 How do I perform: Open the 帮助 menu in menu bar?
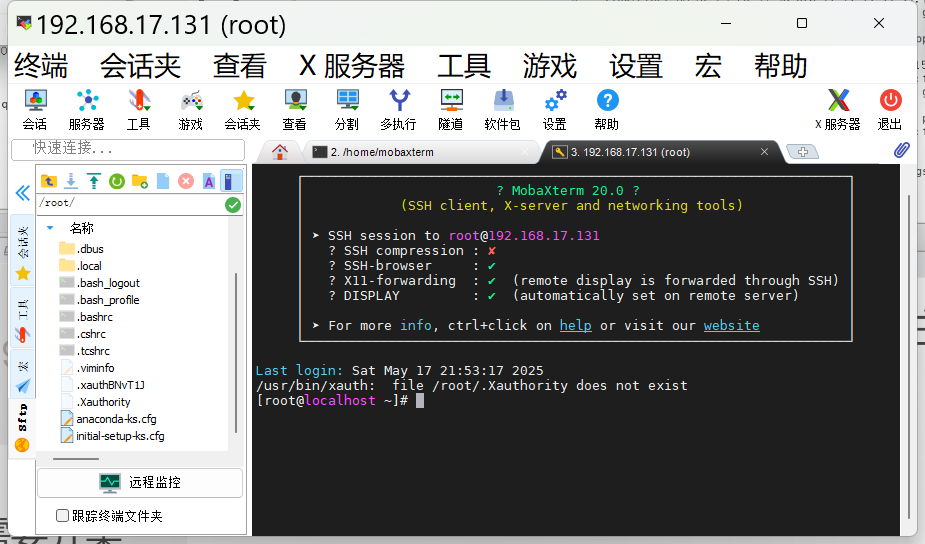click(780, 65)
